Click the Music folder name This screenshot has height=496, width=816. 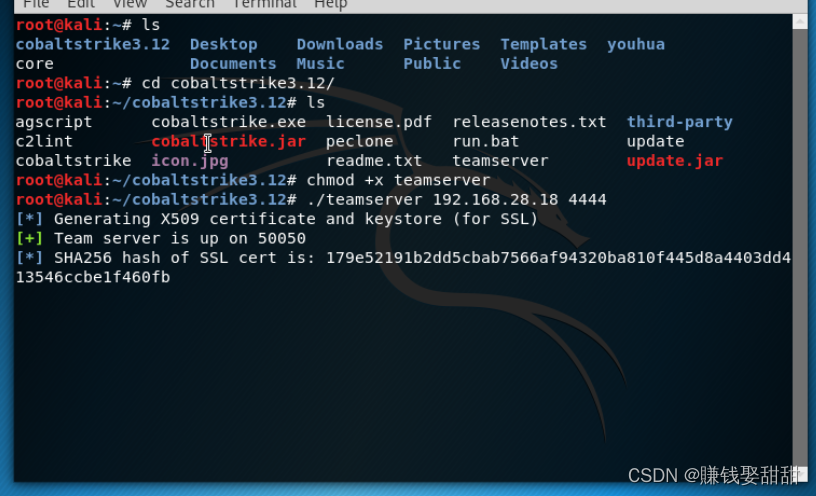click(320, 63)
